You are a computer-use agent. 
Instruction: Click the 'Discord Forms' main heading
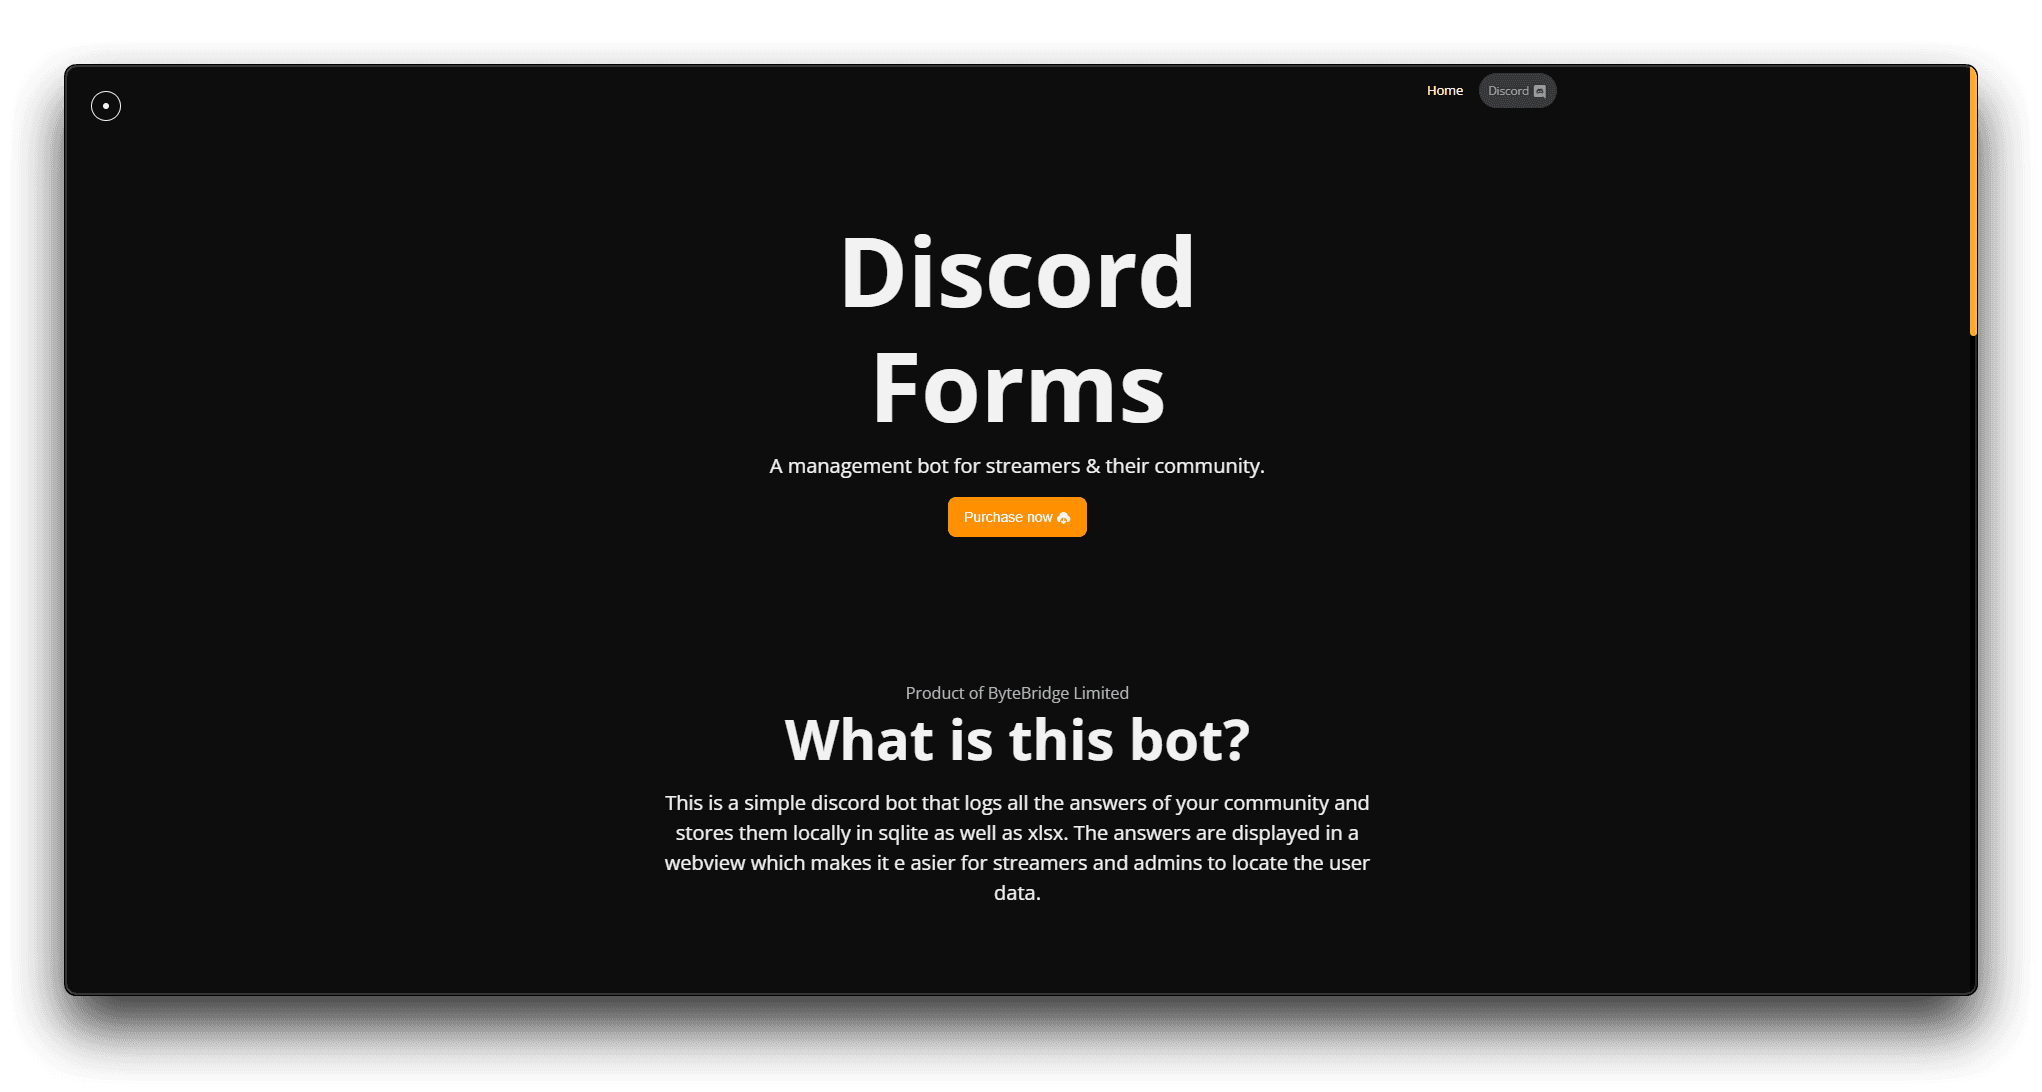point(1017,330)
